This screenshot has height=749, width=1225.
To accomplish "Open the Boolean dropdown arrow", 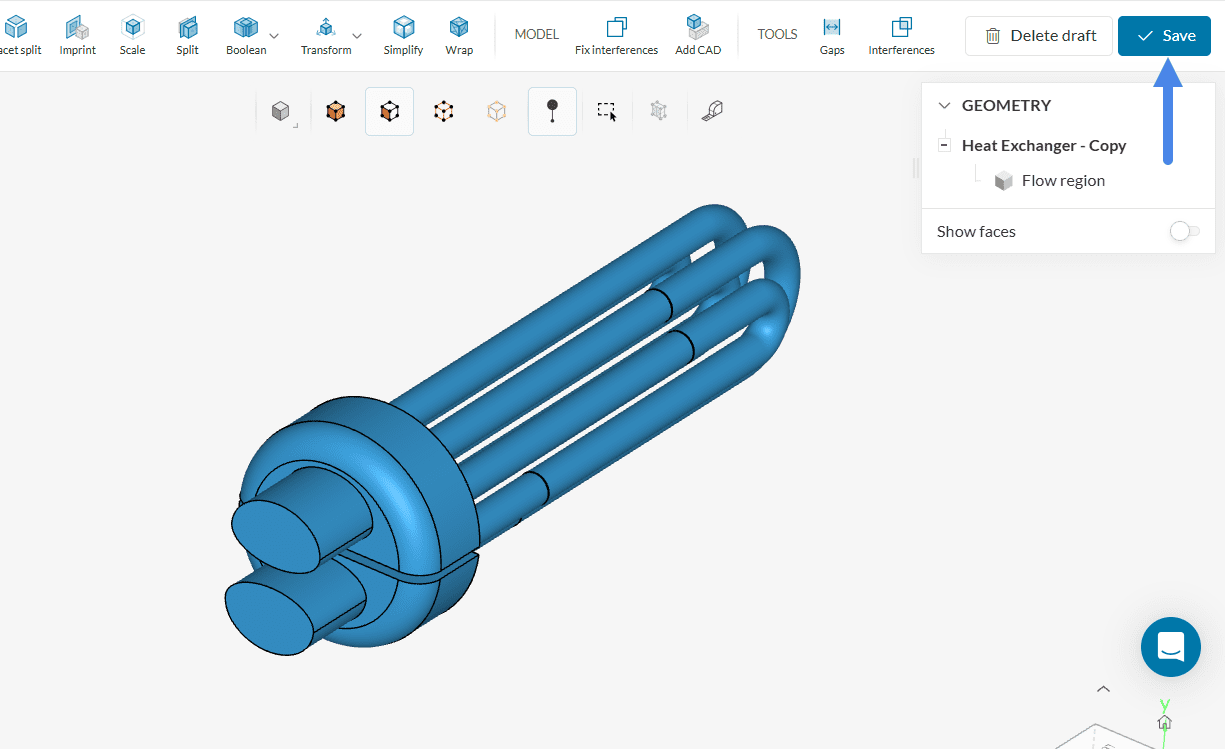I will tap(274, 35).
